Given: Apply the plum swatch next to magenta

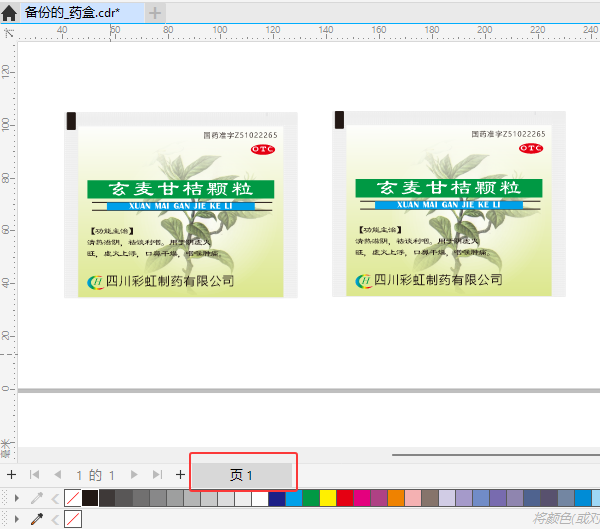Looking at the screenshot, I should tap(379, 498).
